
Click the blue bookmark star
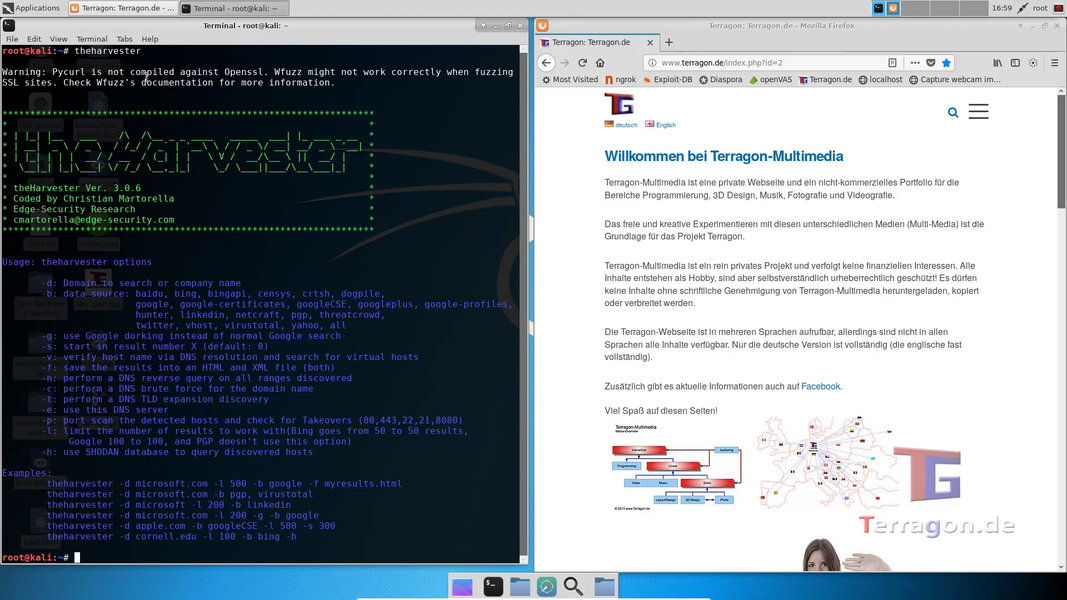point(947,63)
